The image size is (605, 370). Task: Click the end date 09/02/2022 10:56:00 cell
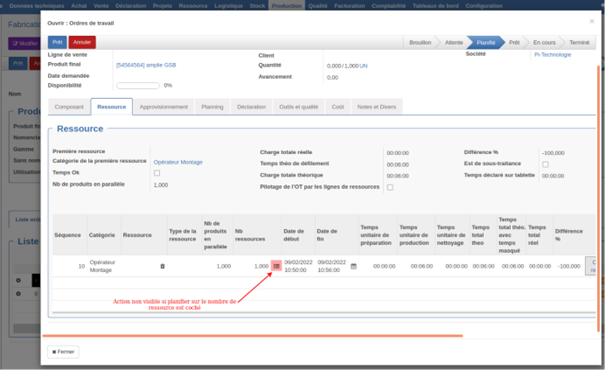(x=331, y=266)
